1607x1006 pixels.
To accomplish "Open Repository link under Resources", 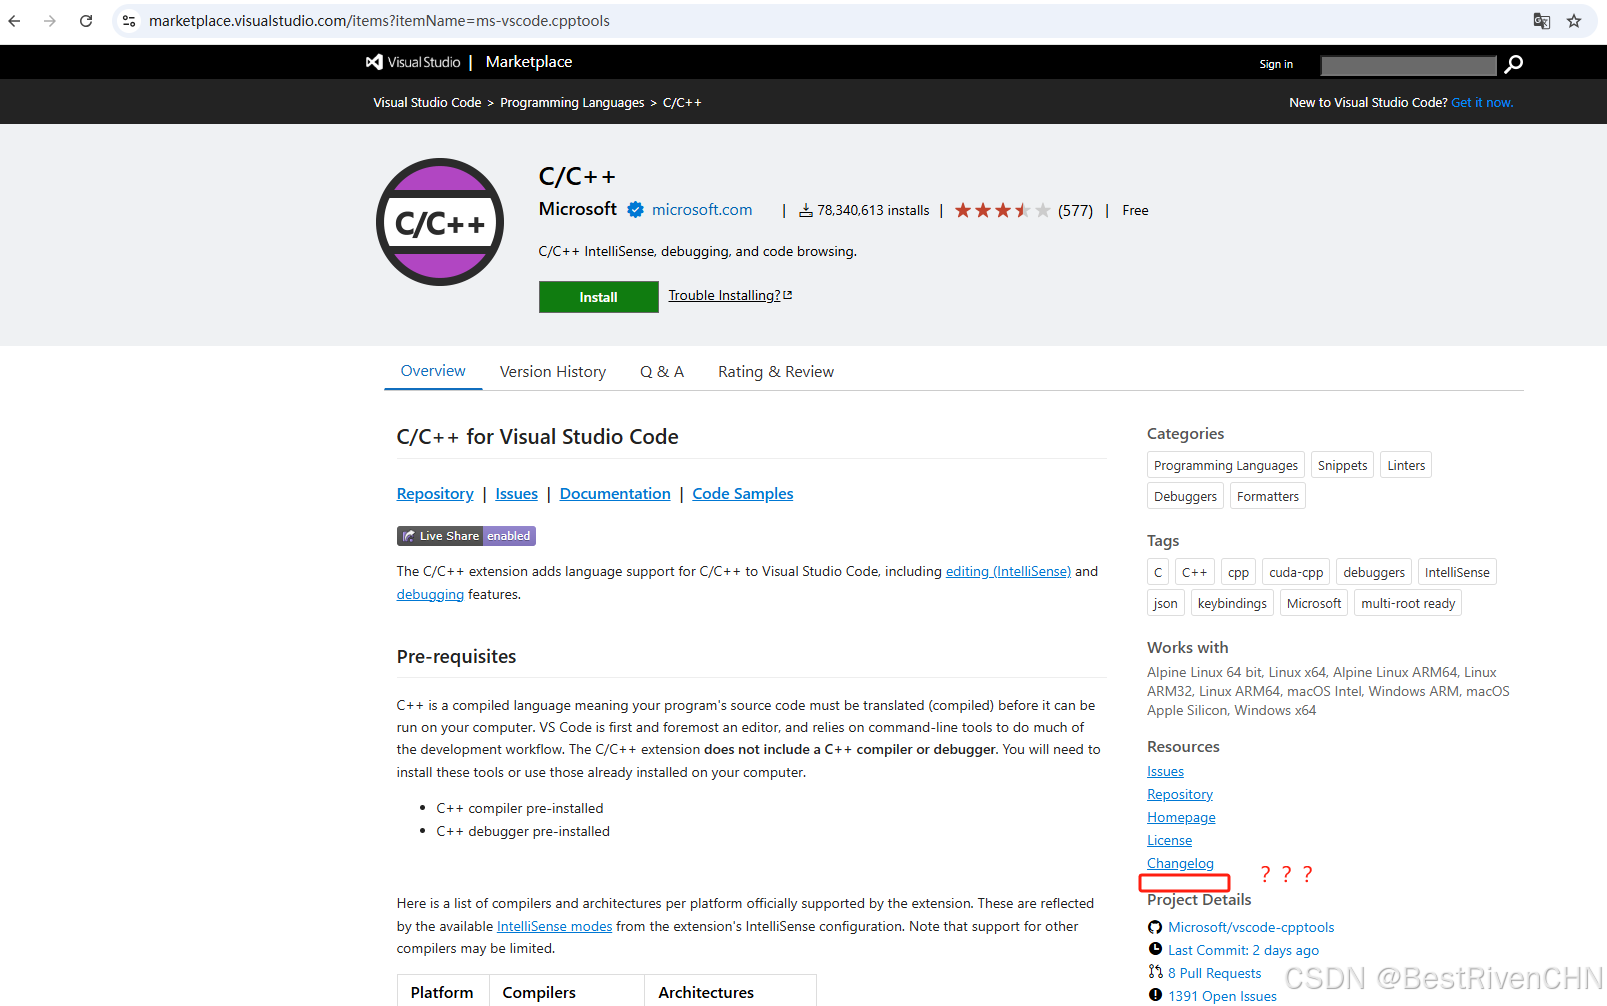I will [x=1180, y=794].
